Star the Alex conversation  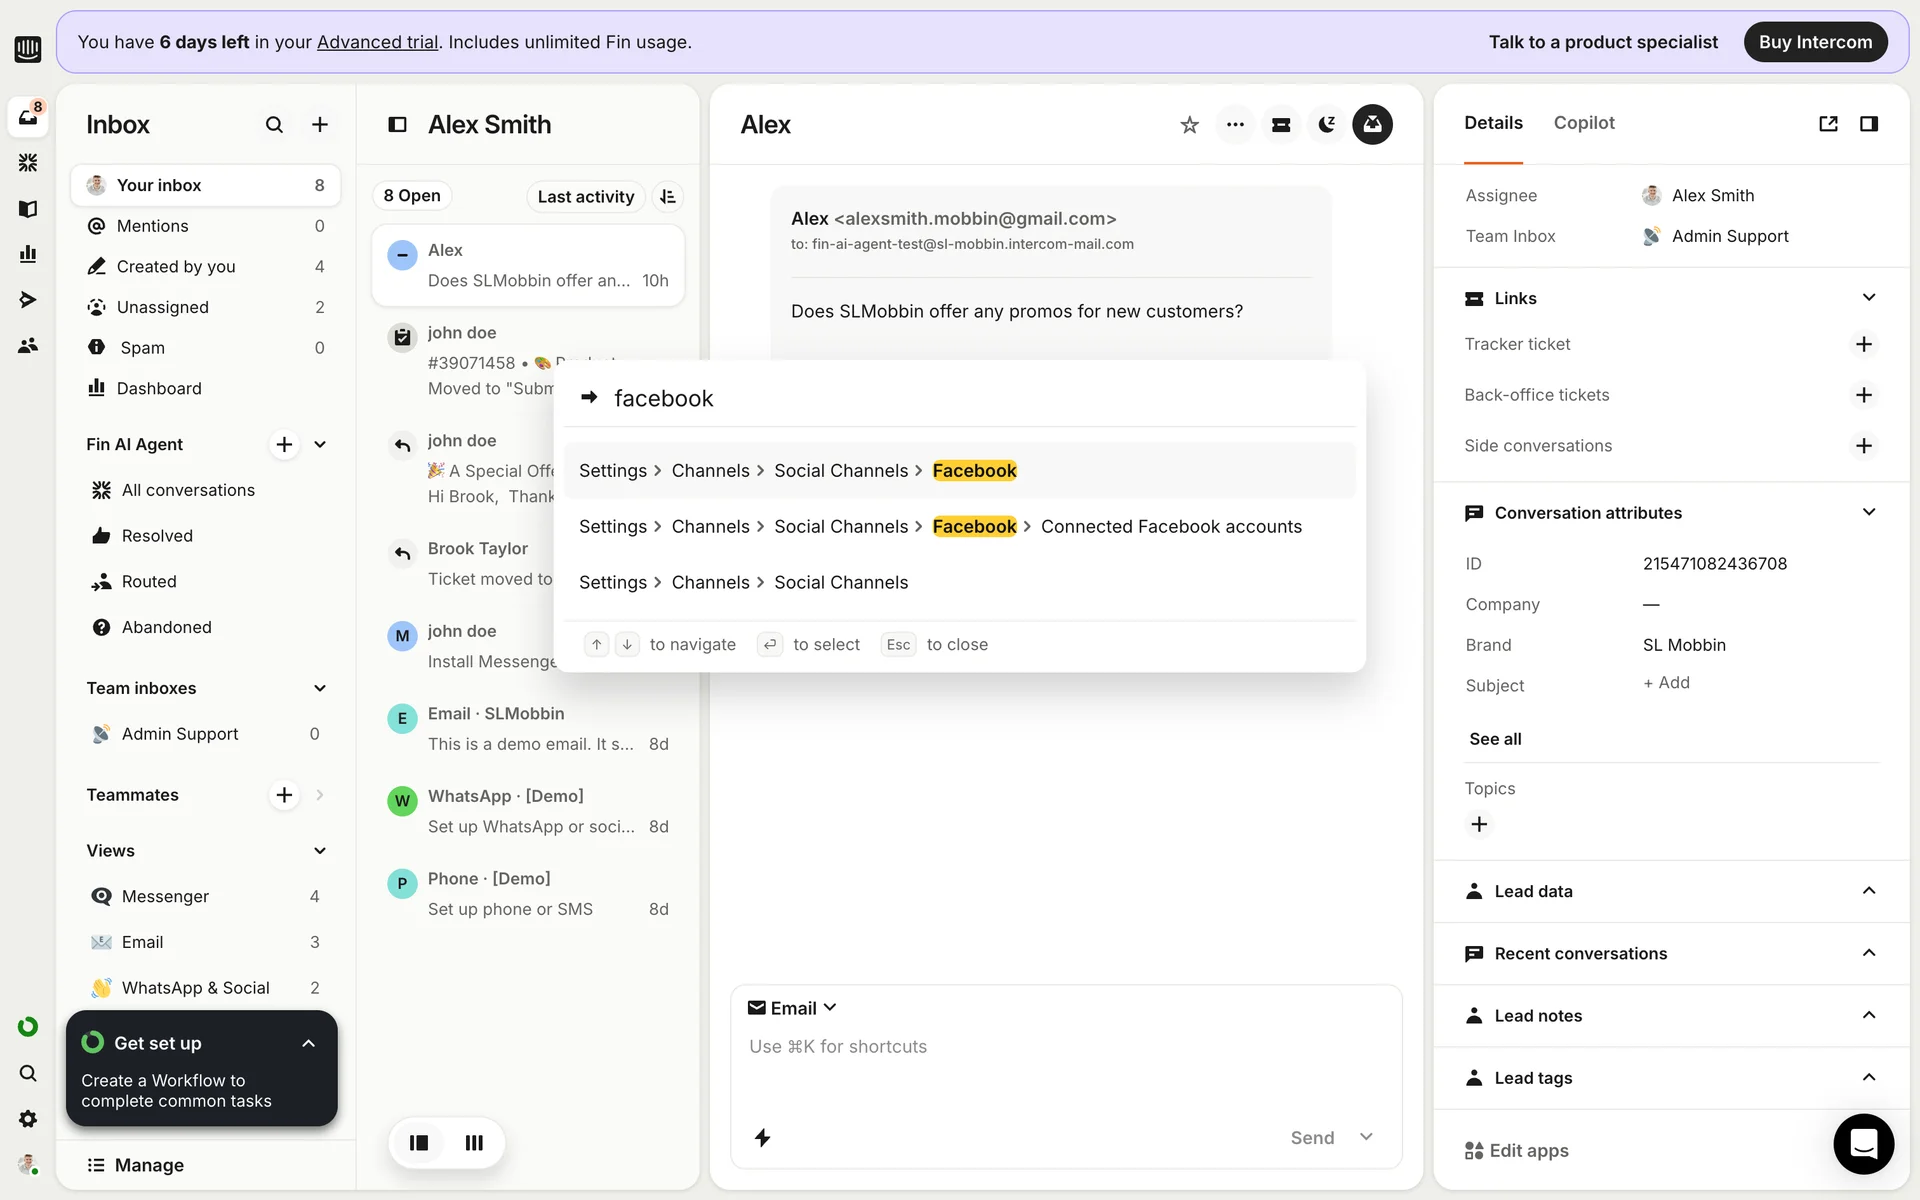tap(1189, 125)
